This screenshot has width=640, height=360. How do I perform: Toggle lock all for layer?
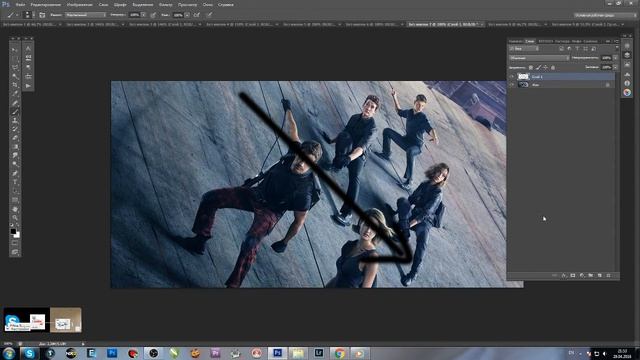click(x=553, y=67)
